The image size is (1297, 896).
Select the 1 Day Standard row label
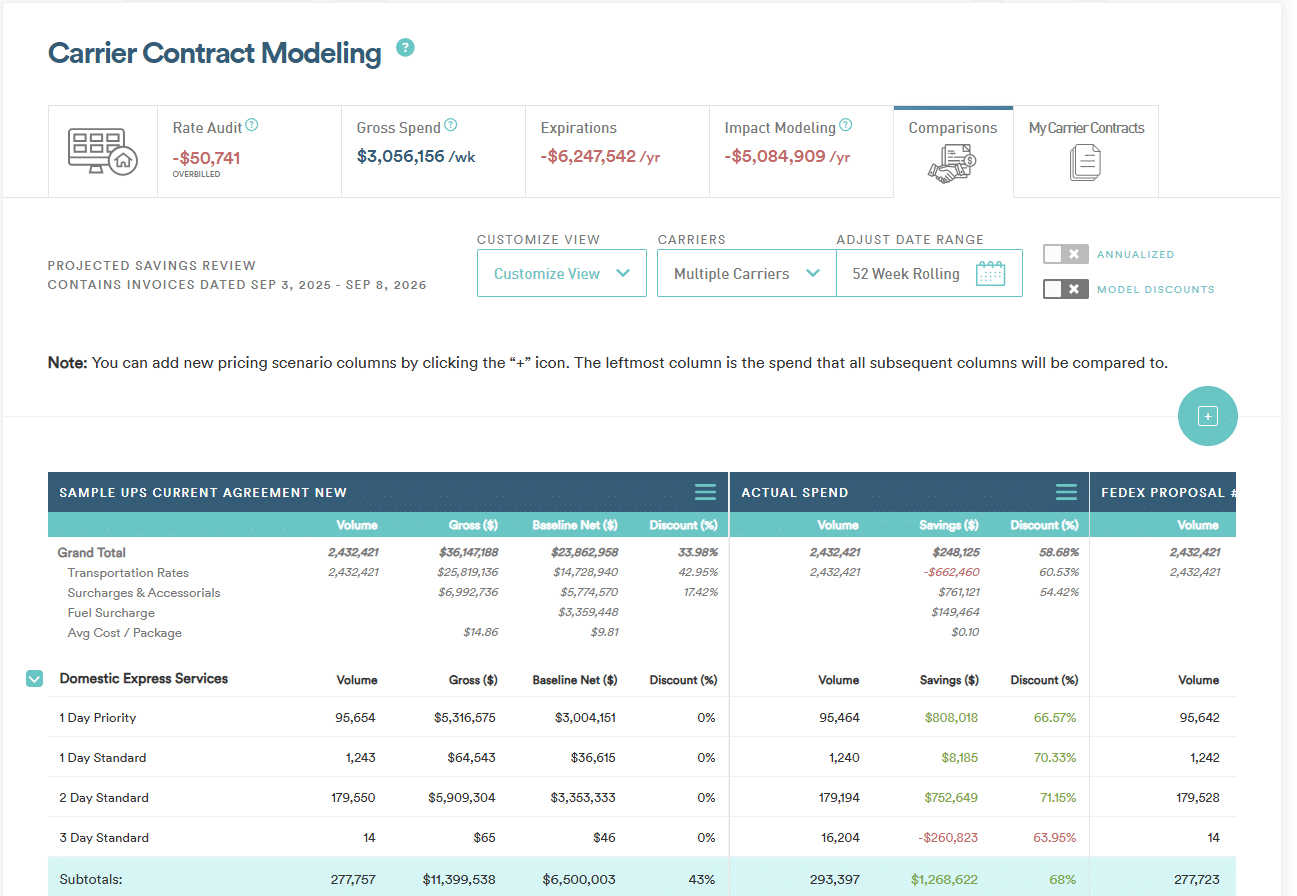pyautogui.click(x=103, y=758)
